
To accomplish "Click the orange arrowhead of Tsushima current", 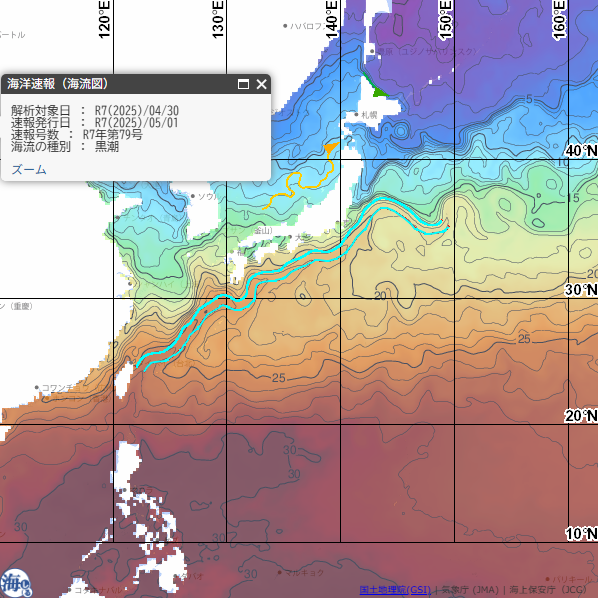I will click(330, 148).
